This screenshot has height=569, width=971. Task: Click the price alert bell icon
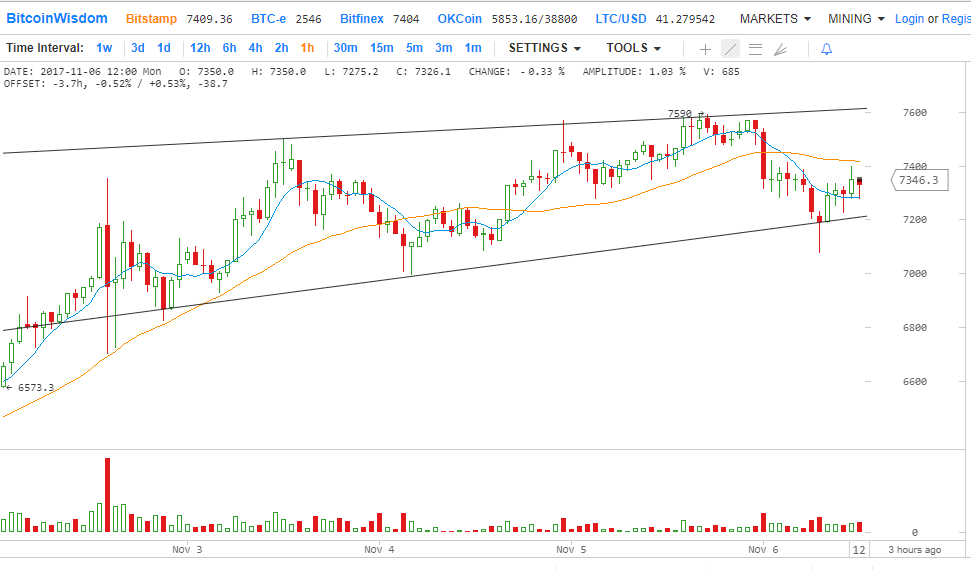tap(826, 48)
